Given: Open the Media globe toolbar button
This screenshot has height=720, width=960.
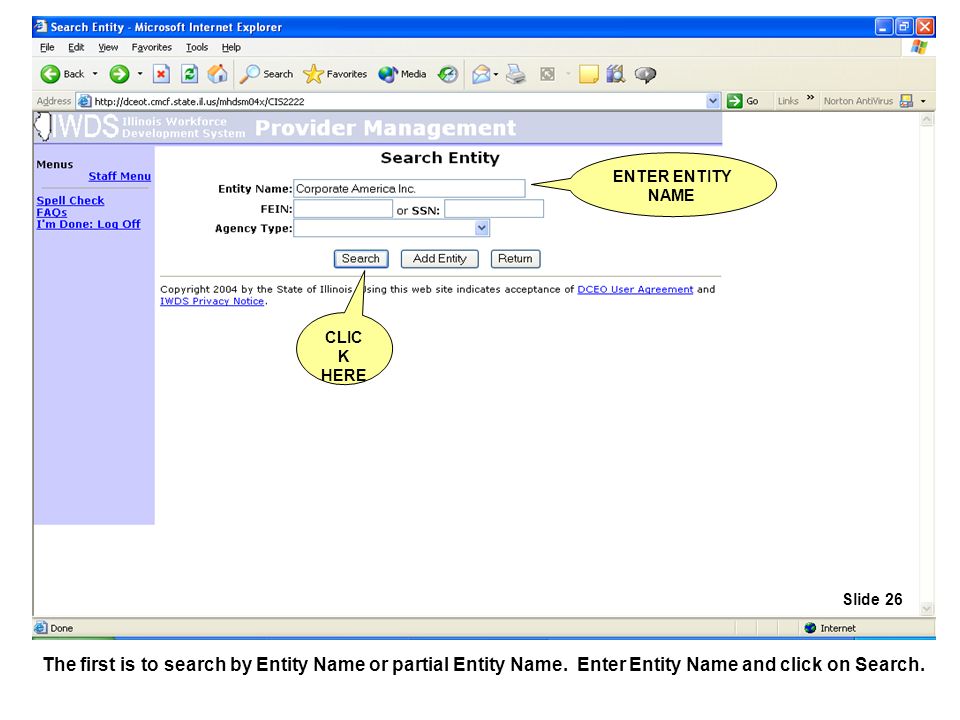Looking at the screenshot, I should point(402,74).
